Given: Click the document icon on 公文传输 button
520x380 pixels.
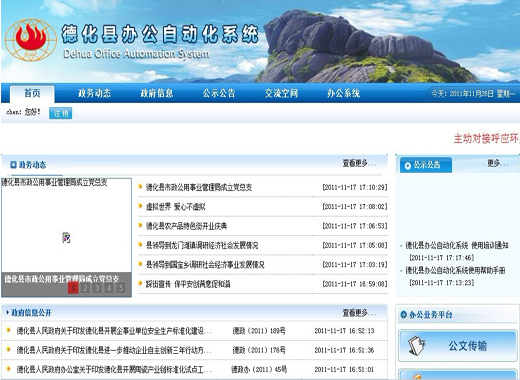Looking at the screenshot, I should (417, 346).
